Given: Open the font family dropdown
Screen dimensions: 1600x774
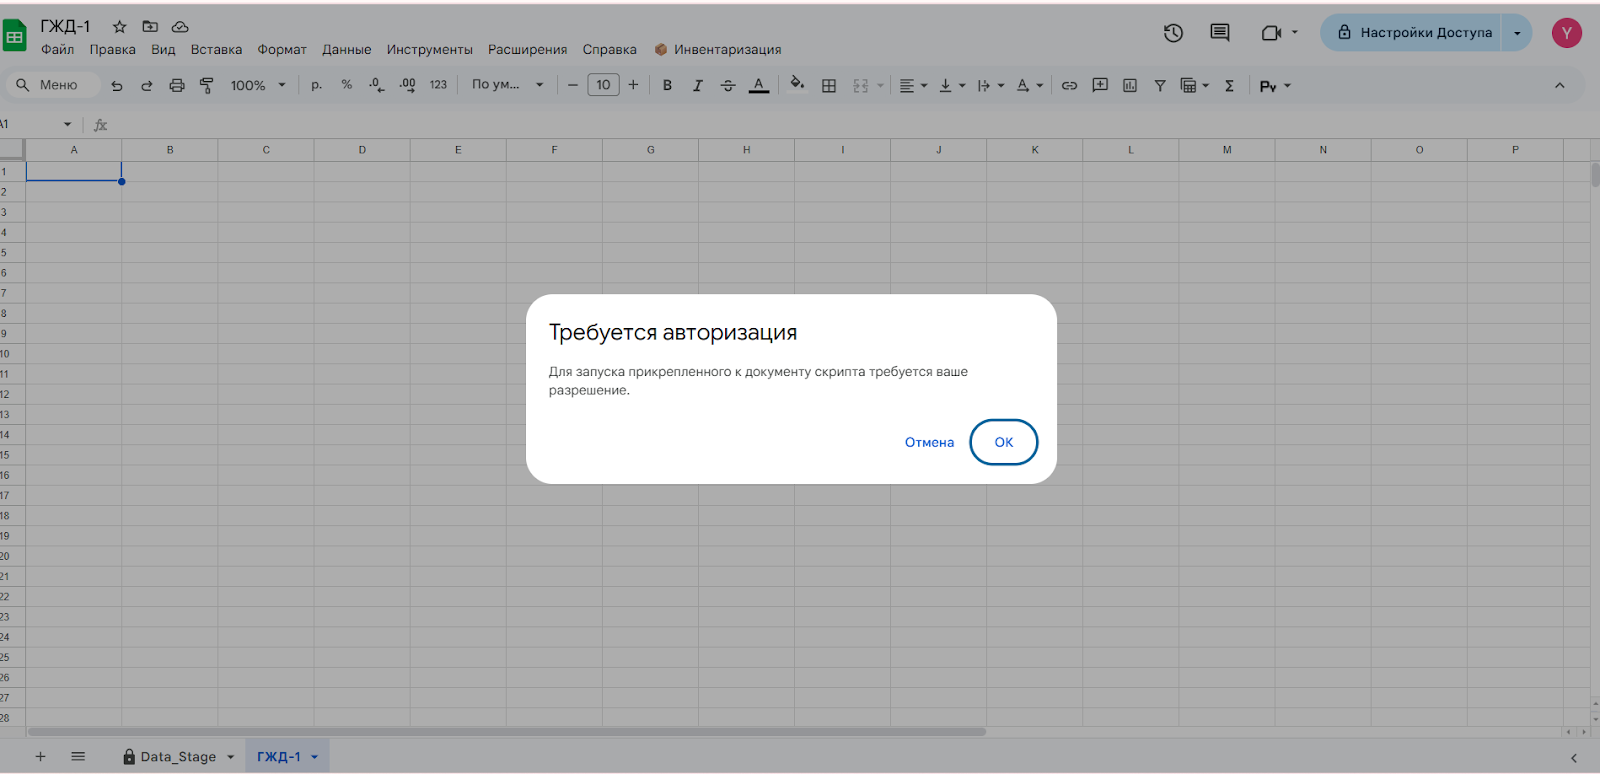Looking at the screenshot, I should (x=507, y=85).
